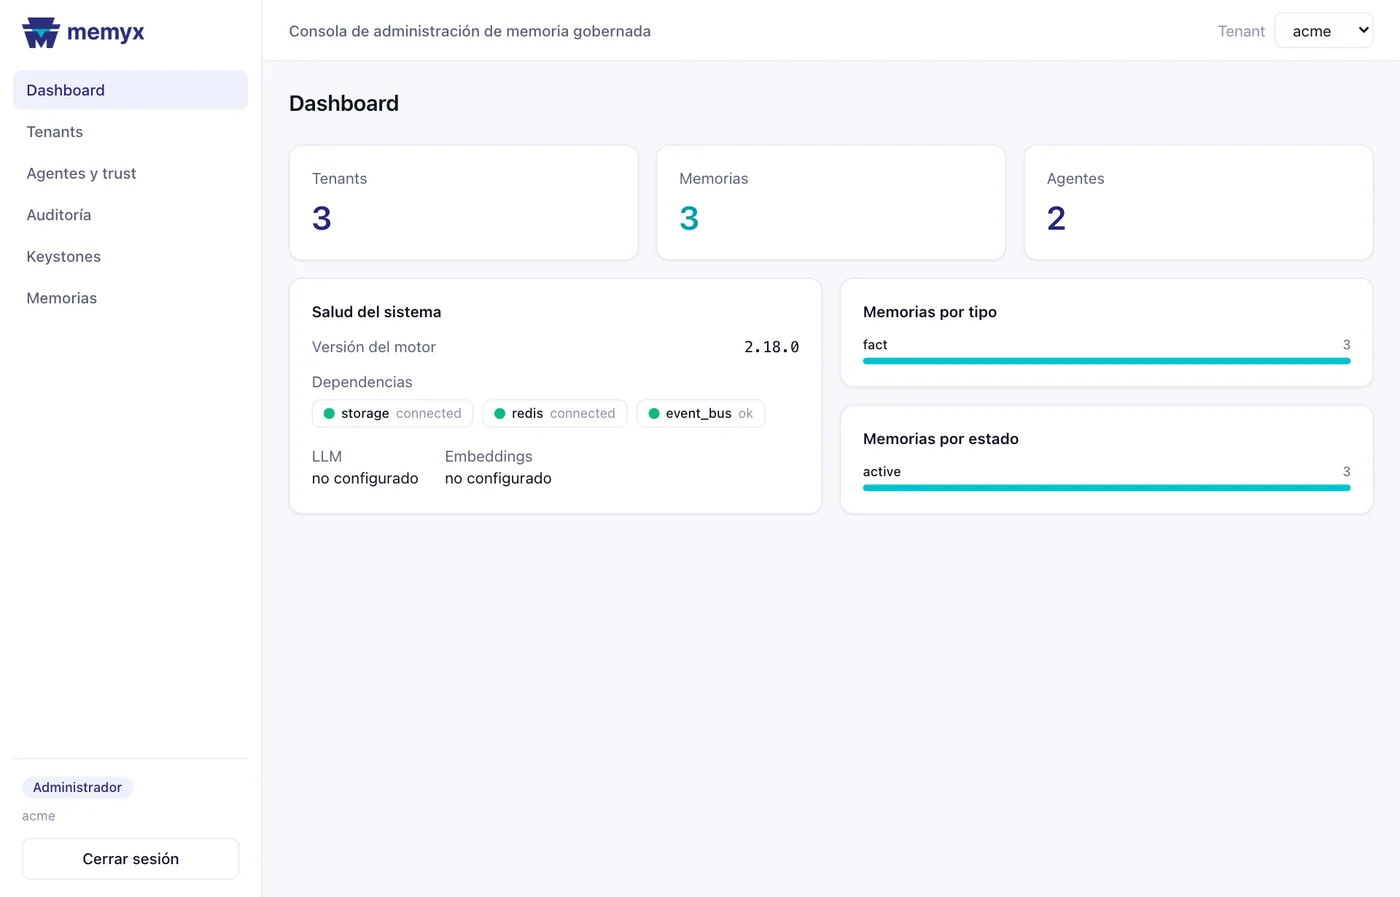Open the Auditoría sidebar item
This screenshot has width=1400, height=897.
(130, 215)
